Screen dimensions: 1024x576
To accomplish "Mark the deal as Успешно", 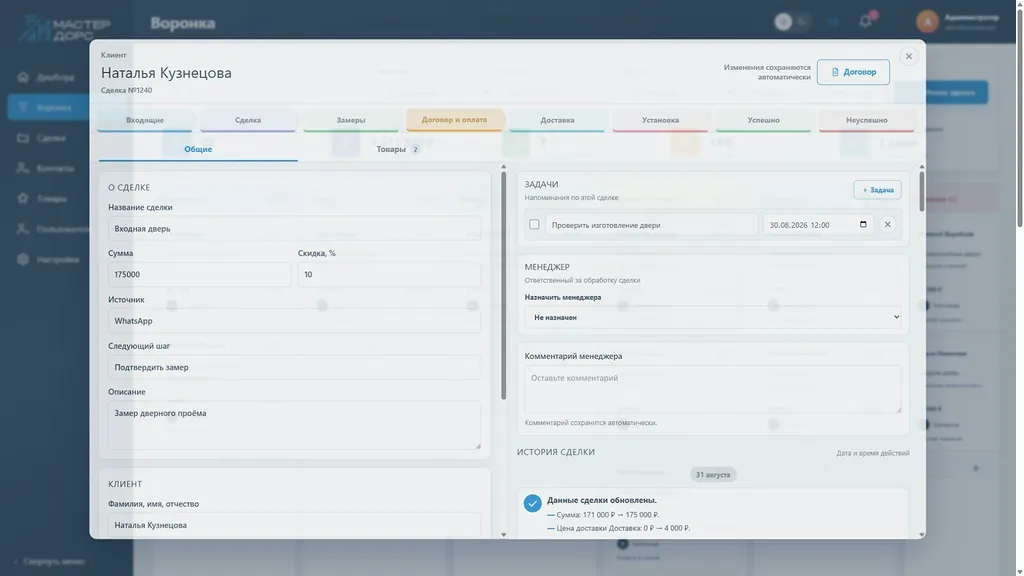I will click(x=763, y=120).
